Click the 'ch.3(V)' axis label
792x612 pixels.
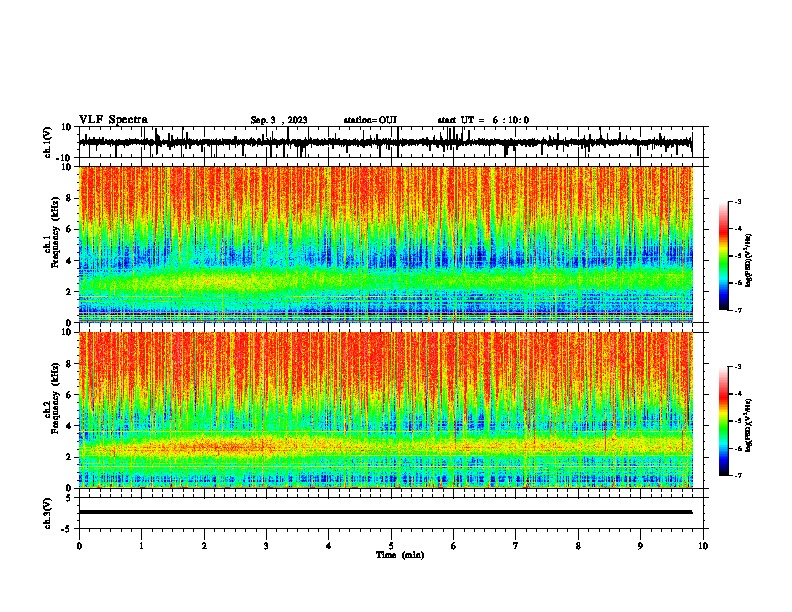(48, 513)
